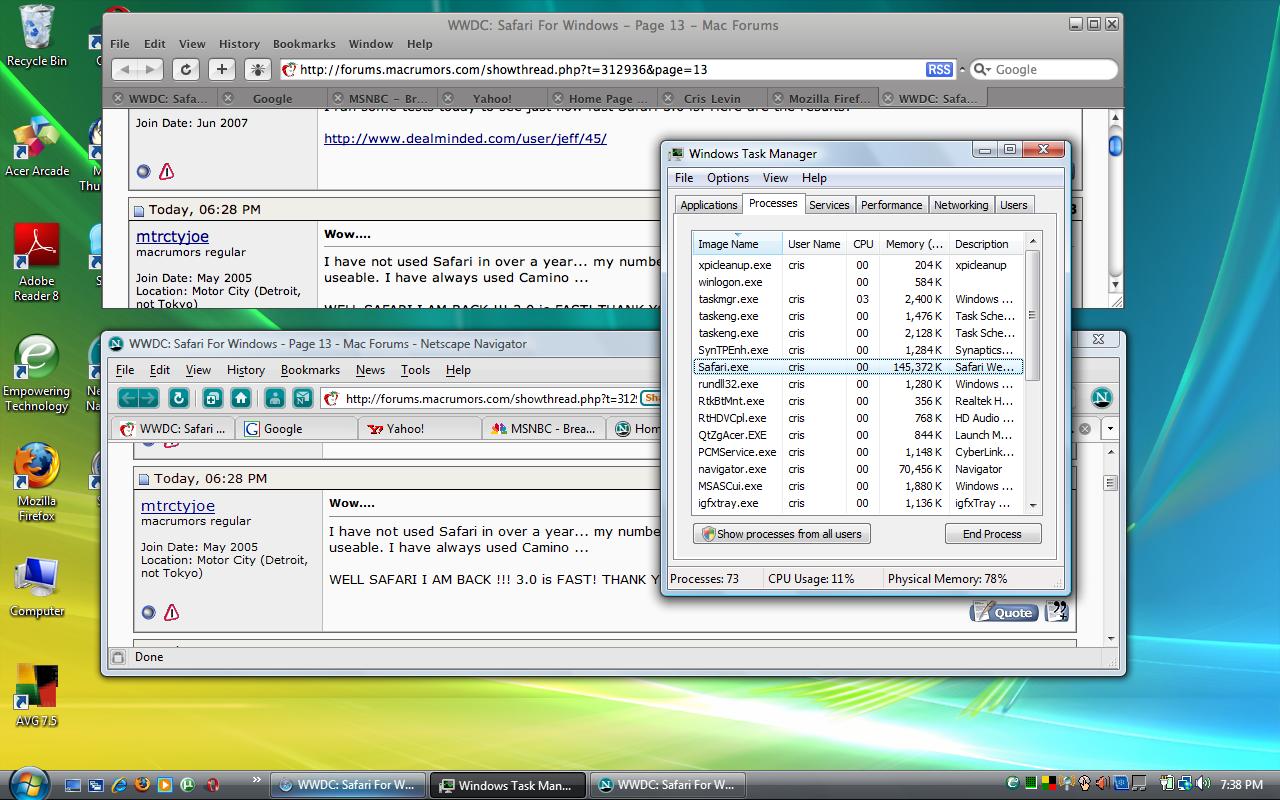
Task: Close the current Netscape tab with its X button
Action: 1084,428
